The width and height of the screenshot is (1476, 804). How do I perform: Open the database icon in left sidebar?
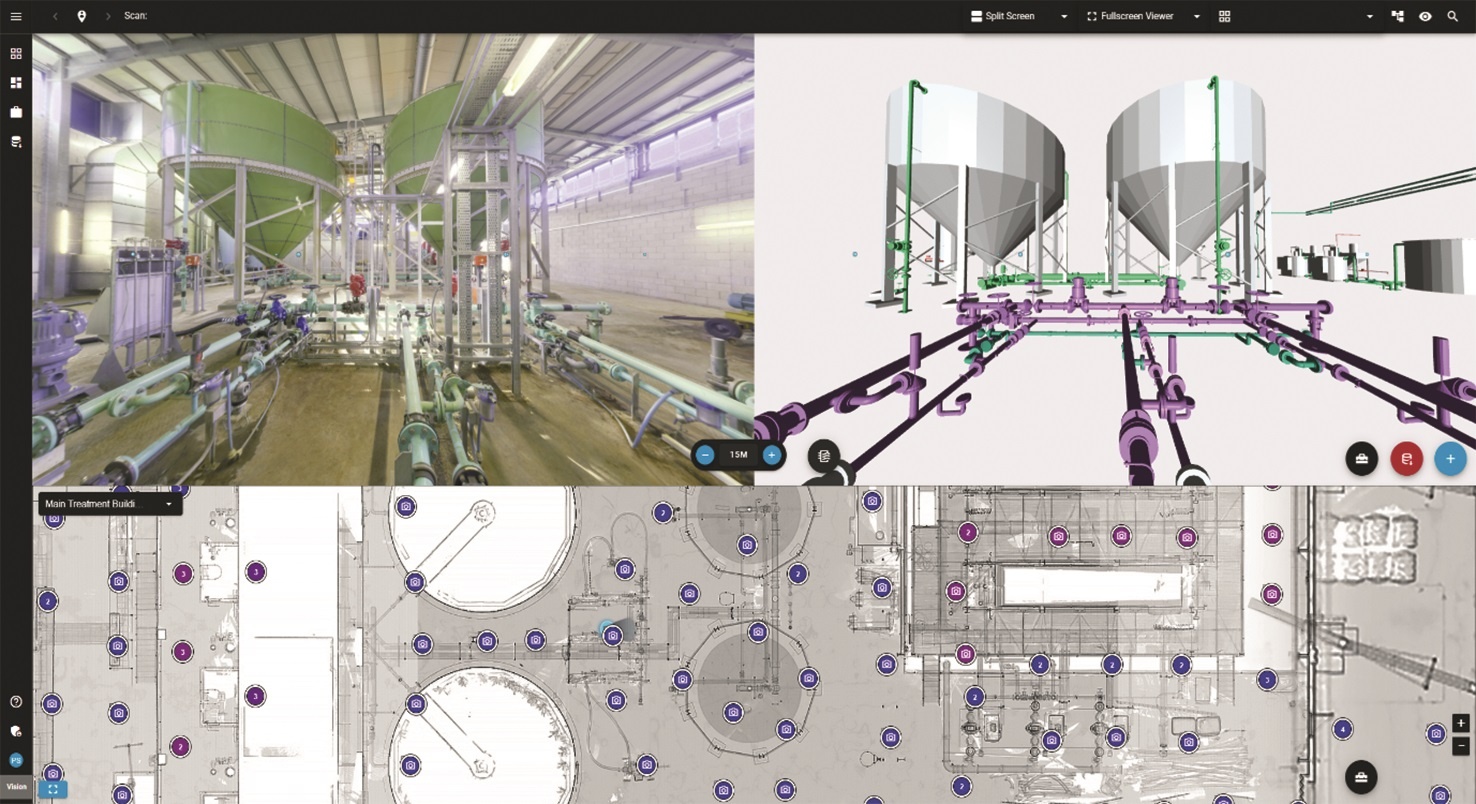[x=16, y=142]
